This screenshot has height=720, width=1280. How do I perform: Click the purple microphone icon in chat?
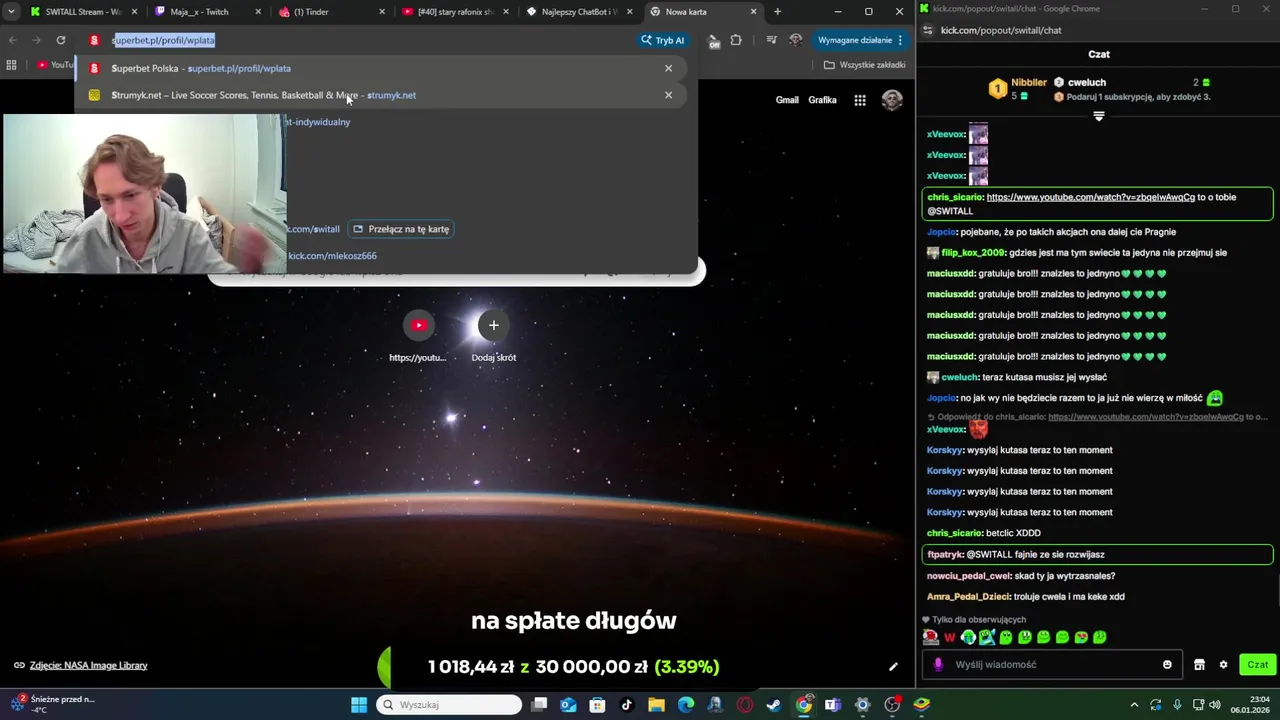[x=938, y=664]
